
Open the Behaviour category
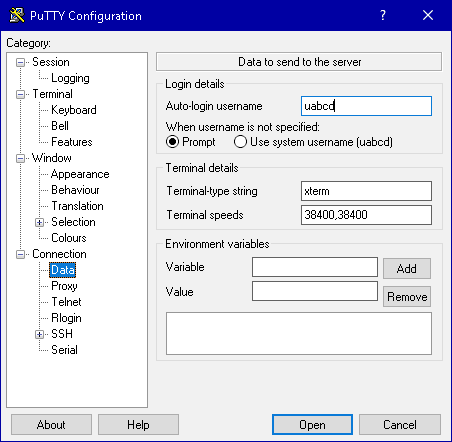[75, 190]
